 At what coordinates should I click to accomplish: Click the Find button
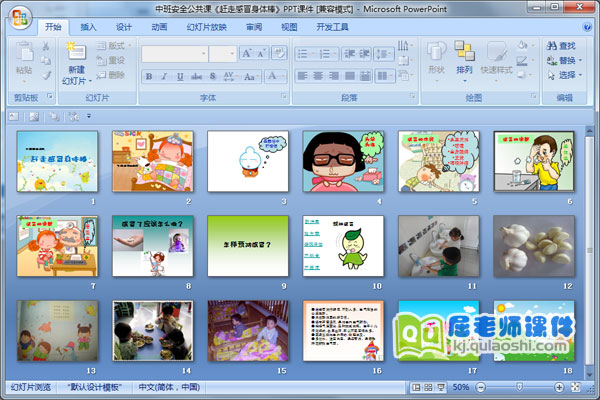(561, 46)
